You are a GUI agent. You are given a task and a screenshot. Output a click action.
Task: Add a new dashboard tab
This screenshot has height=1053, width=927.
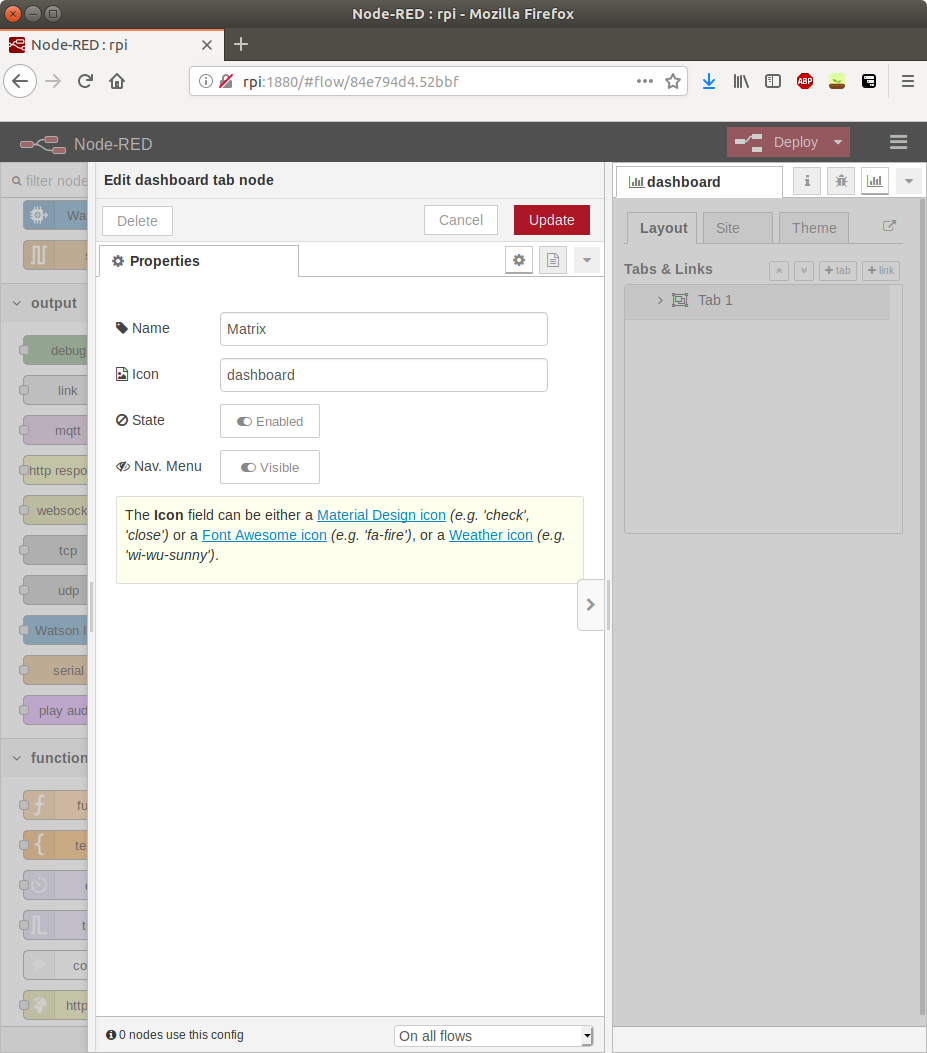click(838, 271)
